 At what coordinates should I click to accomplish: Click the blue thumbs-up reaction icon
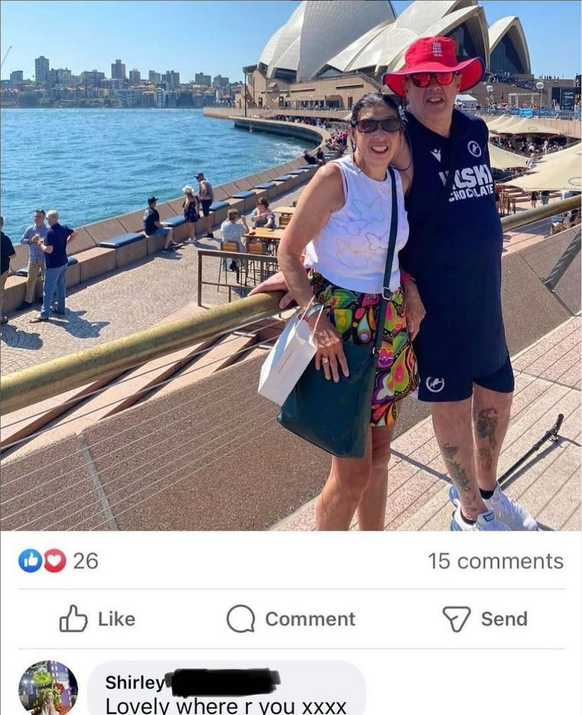tap(30, 561)
